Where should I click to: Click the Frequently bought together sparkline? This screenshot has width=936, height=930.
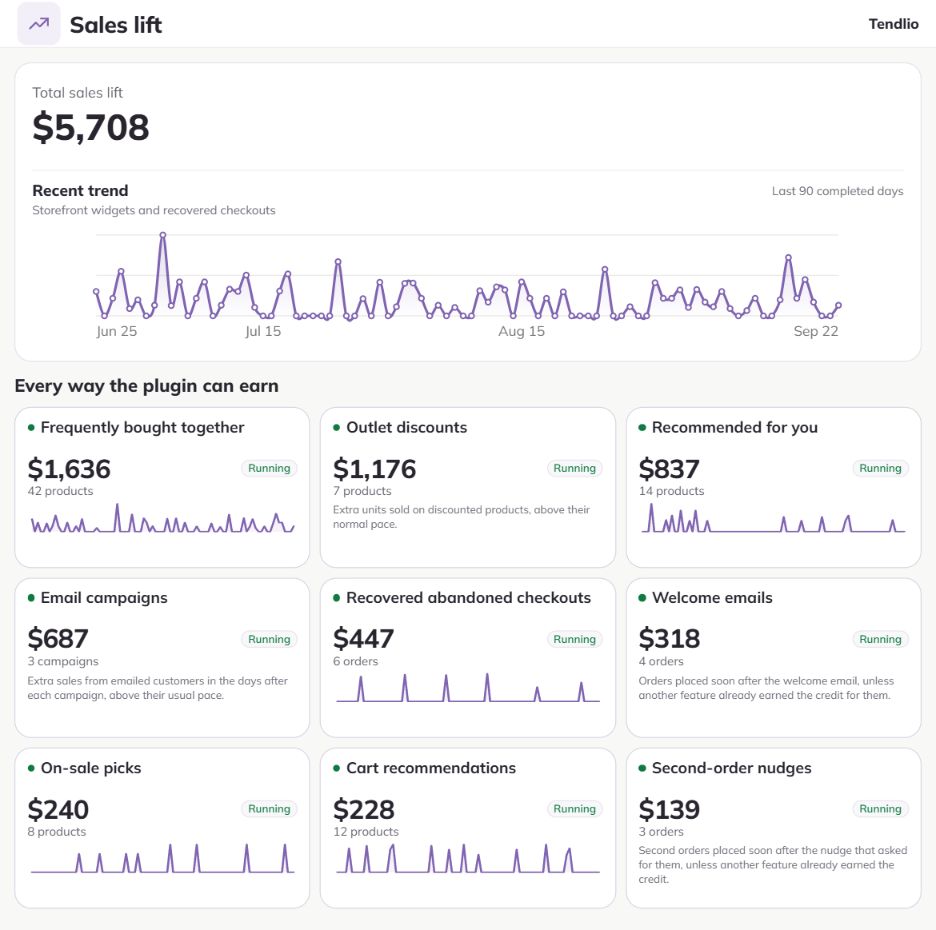(x=162, y=518)
